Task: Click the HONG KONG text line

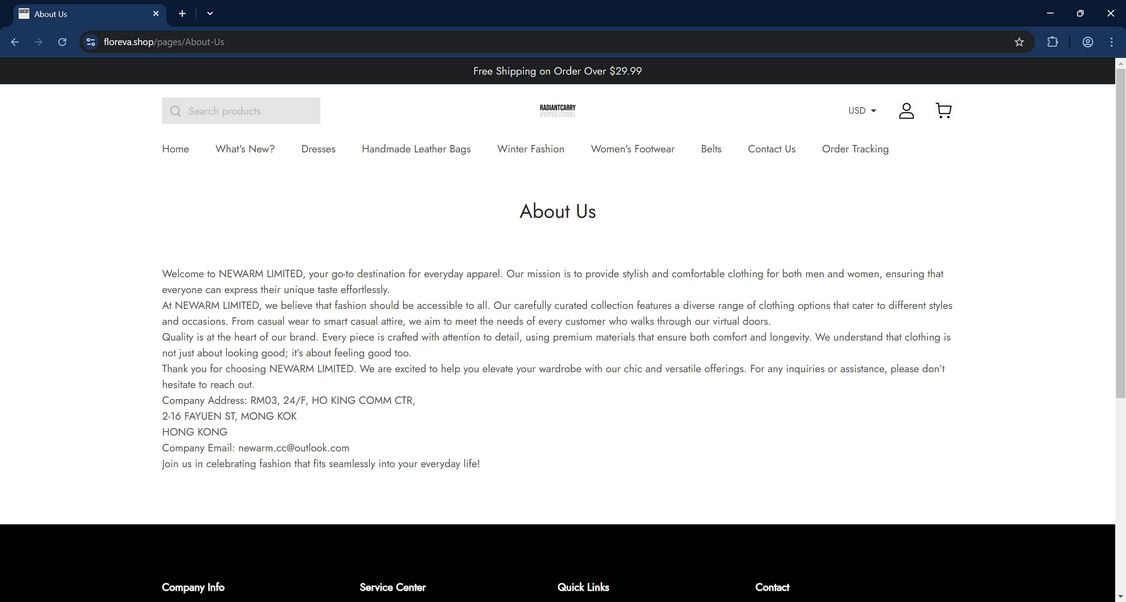Action: pos(195,432)
